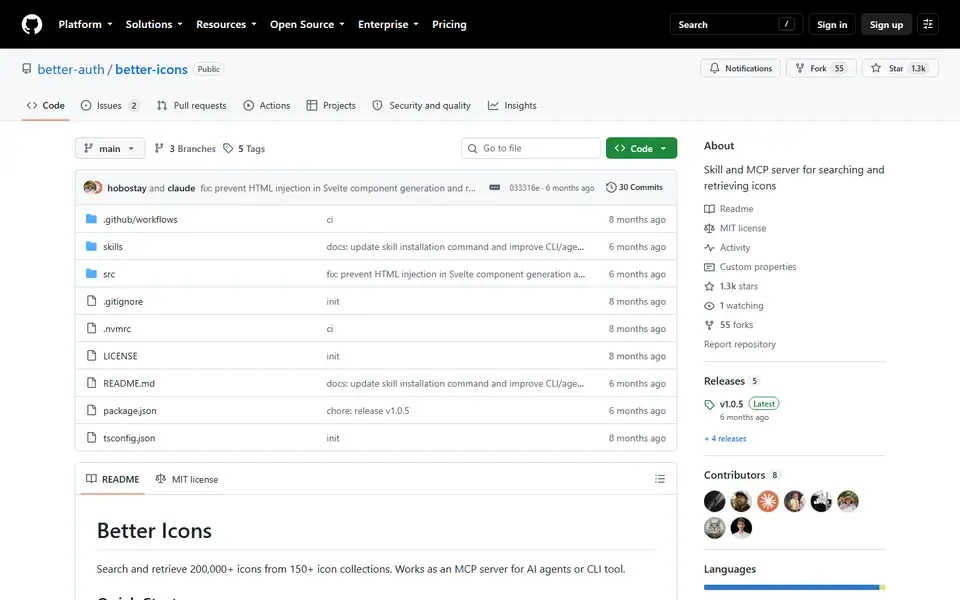
Task: Click the Go to file input
Action: [x=531, y=148]
